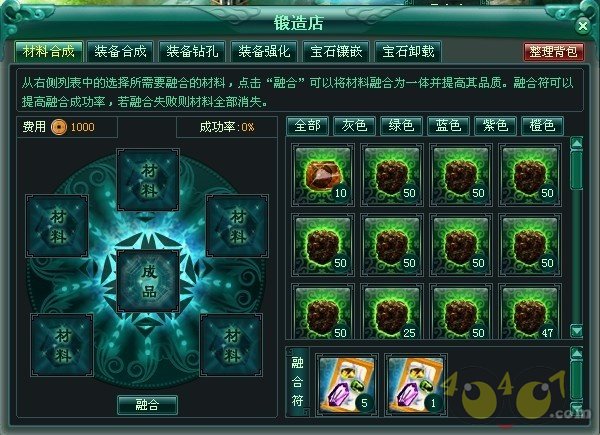The width and height of the screenshot is (600, 435).
Task: Select the ore stack showing 47
Action: click(x=530, y=312)
